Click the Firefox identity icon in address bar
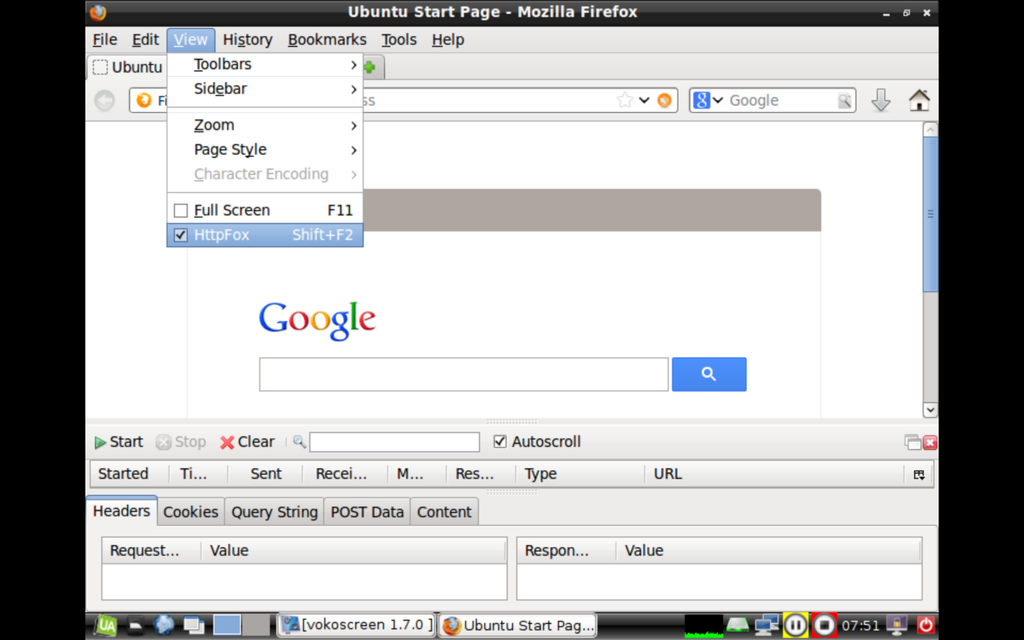The image size is (1024, 640). click(144, 100)
